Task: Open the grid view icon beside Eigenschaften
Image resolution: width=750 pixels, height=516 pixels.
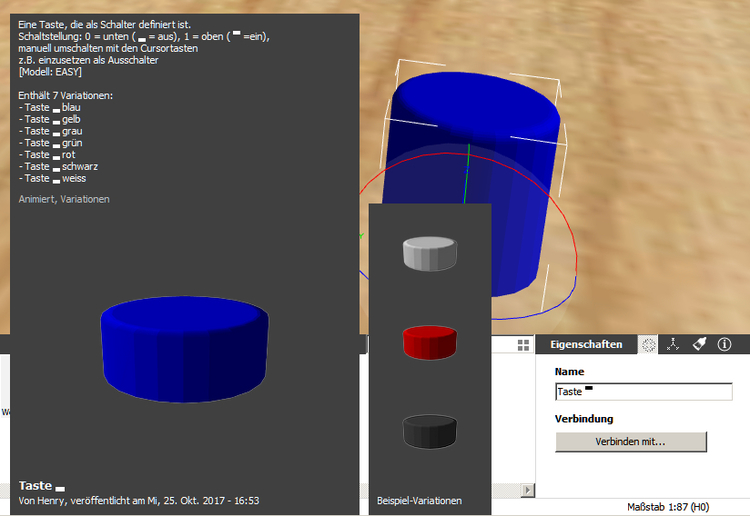Action: 523,345
